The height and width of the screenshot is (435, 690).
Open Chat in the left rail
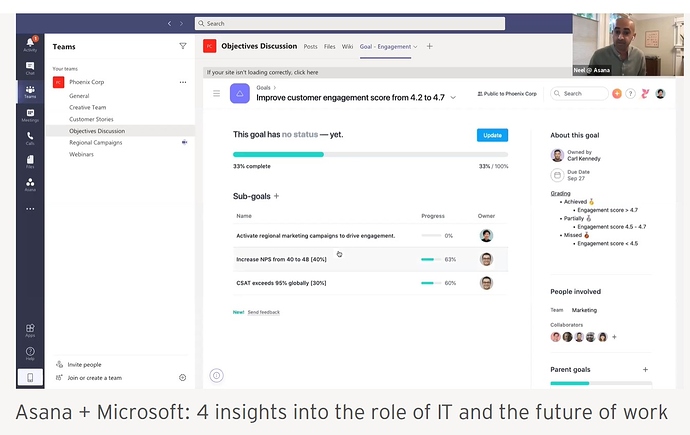click(x=30, y=68)
